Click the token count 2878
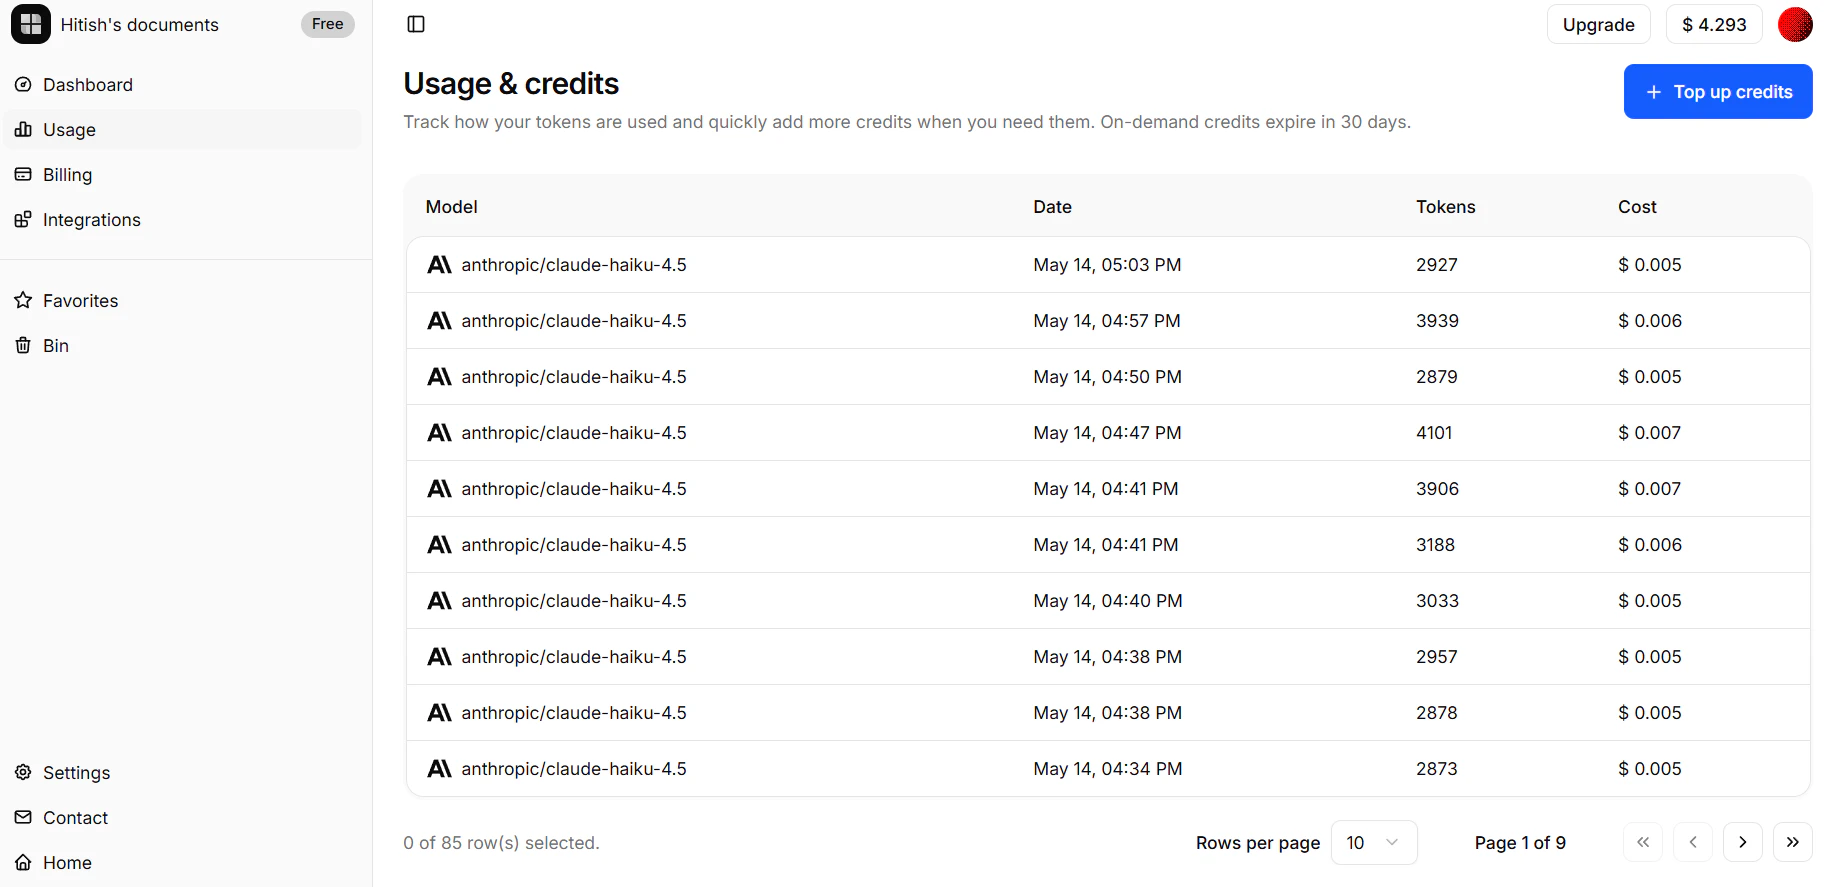1835x887 pixels. [x=1437, y=713]
